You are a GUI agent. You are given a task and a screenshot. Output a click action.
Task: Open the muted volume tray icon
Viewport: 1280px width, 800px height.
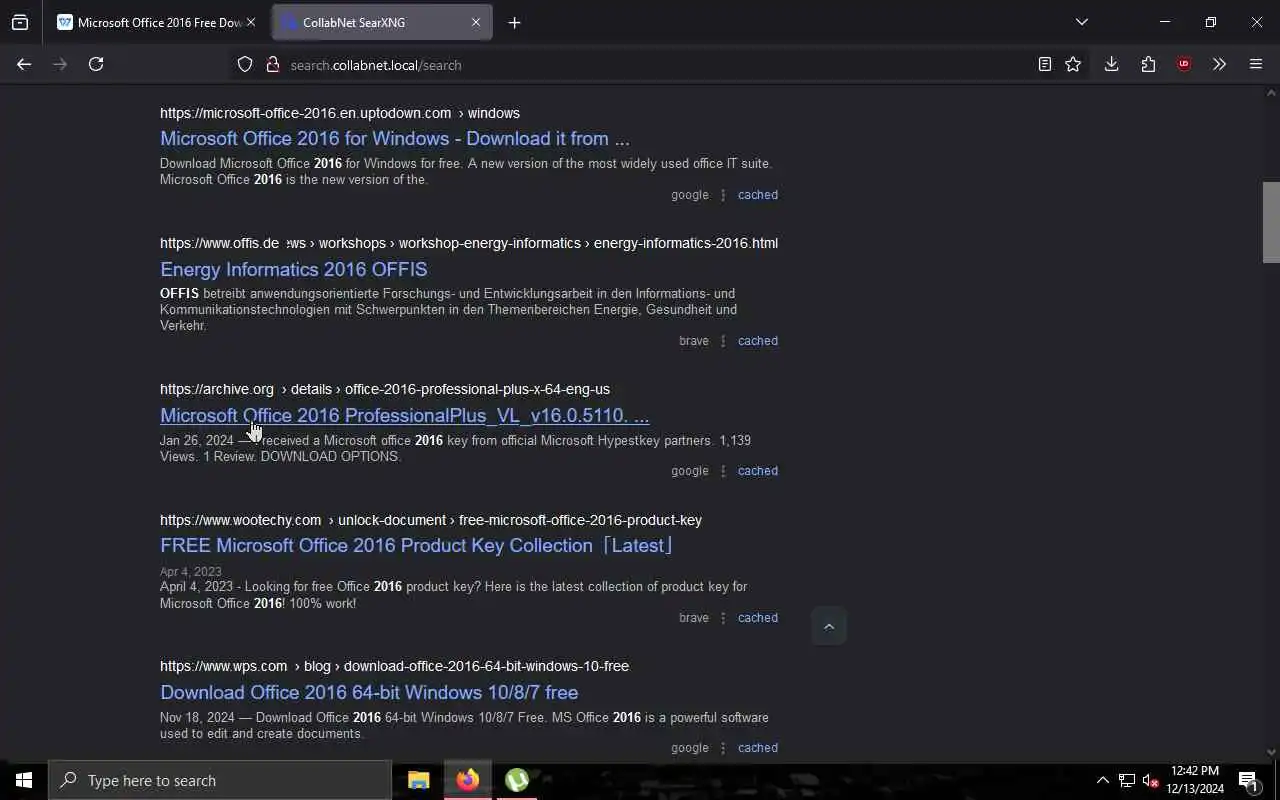point(1151,780)
